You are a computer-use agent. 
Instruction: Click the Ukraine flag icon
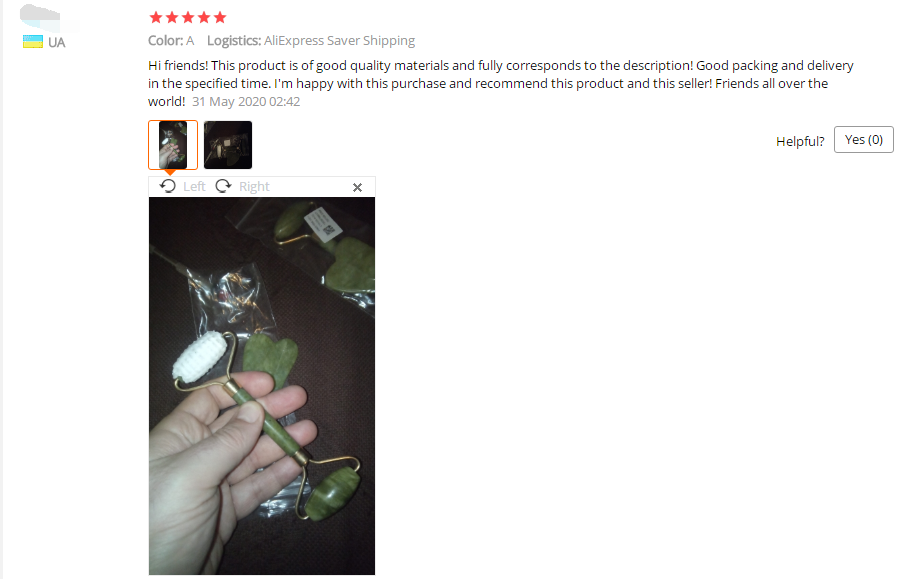point(33,42)
